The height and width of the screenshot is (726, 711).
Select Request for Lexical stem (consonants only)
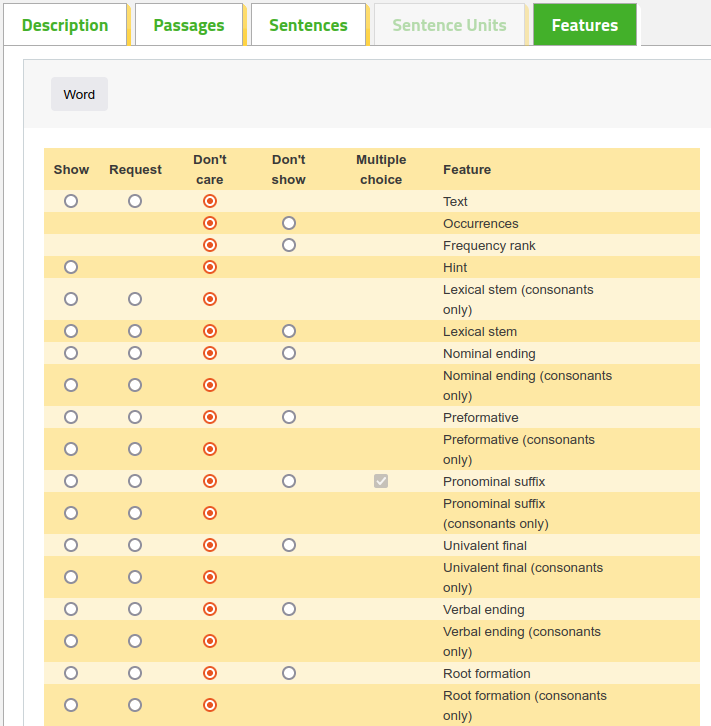pos(135,299)
